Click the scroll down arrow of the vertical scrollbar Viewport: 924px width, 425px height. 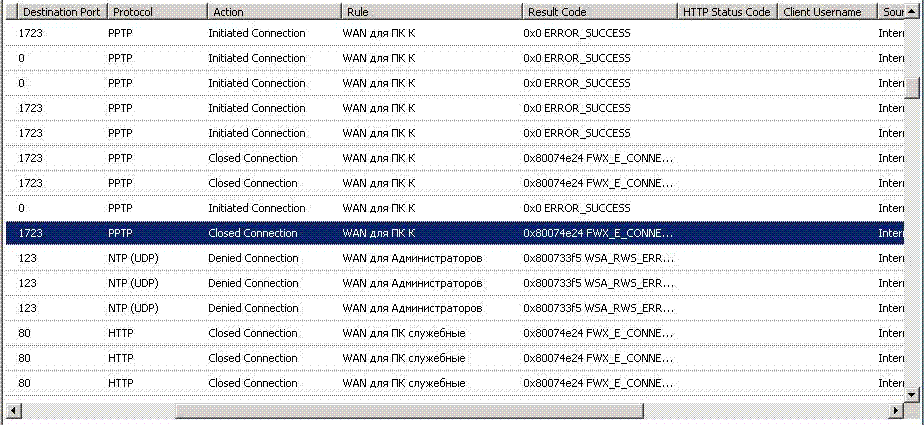coord(912,396)
